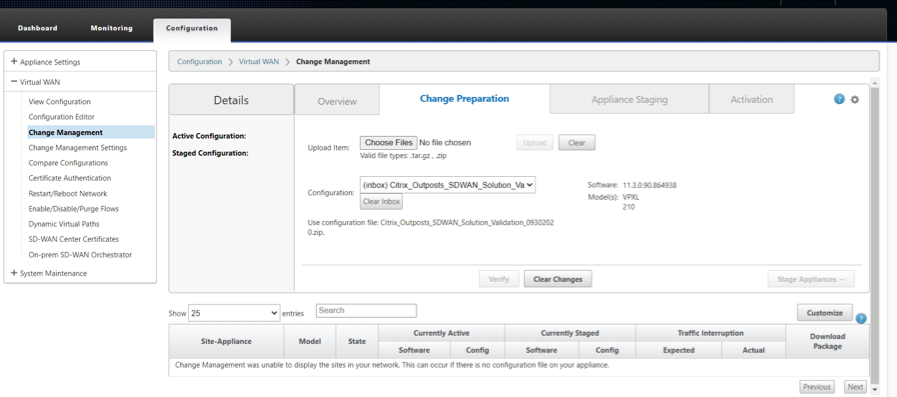
Task: Click the Change Management breadcrumb text
Action: click(x=333, y=61)
